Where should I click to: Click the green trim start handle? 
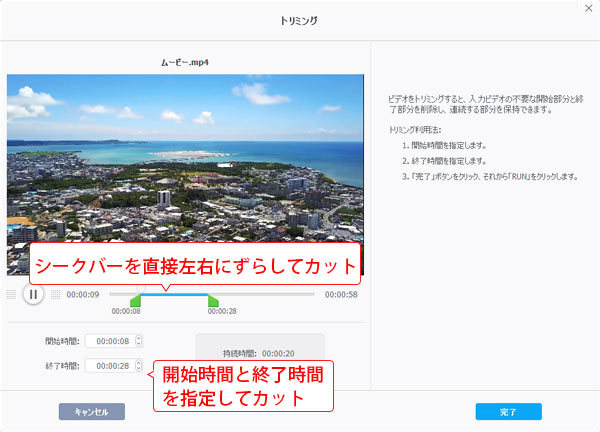(x=135, y=301)
